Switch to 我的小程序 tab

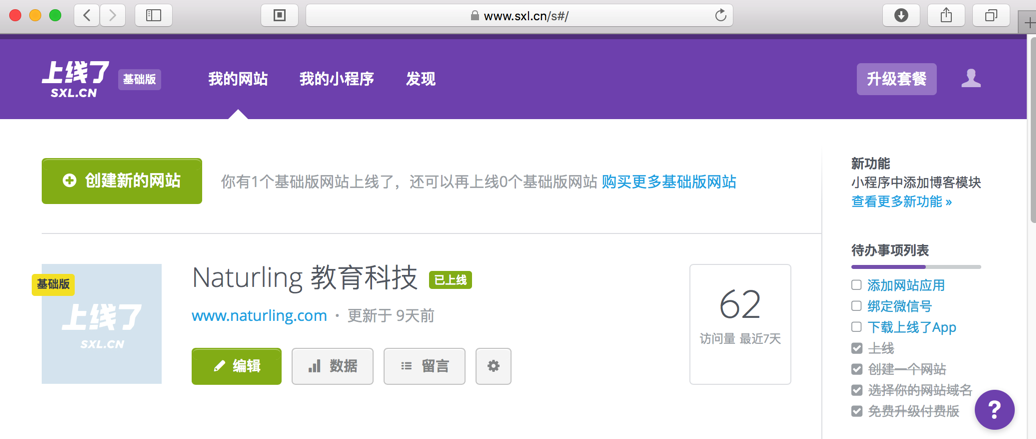click(x=337, y=79)
